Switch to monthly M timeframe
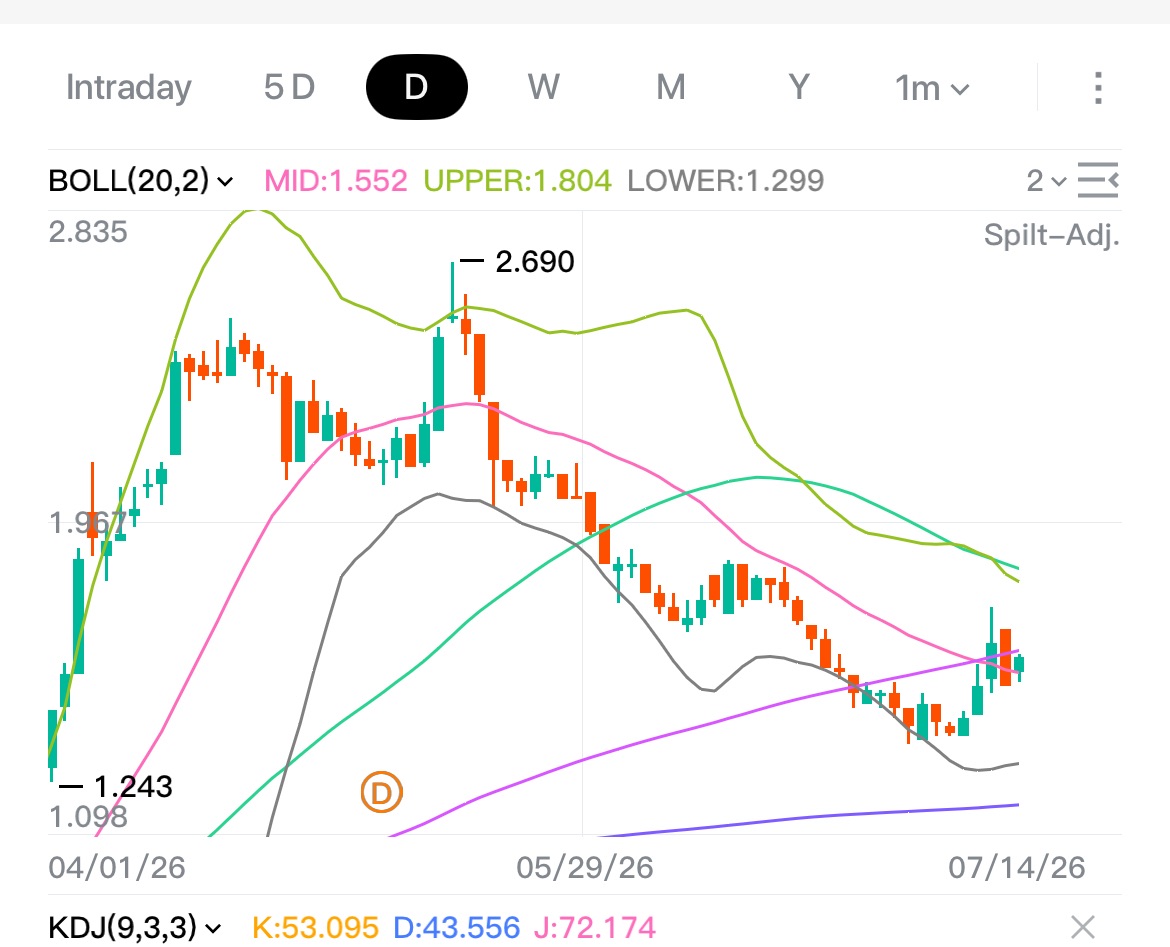 pyautogui.click(x=671, y=87)
